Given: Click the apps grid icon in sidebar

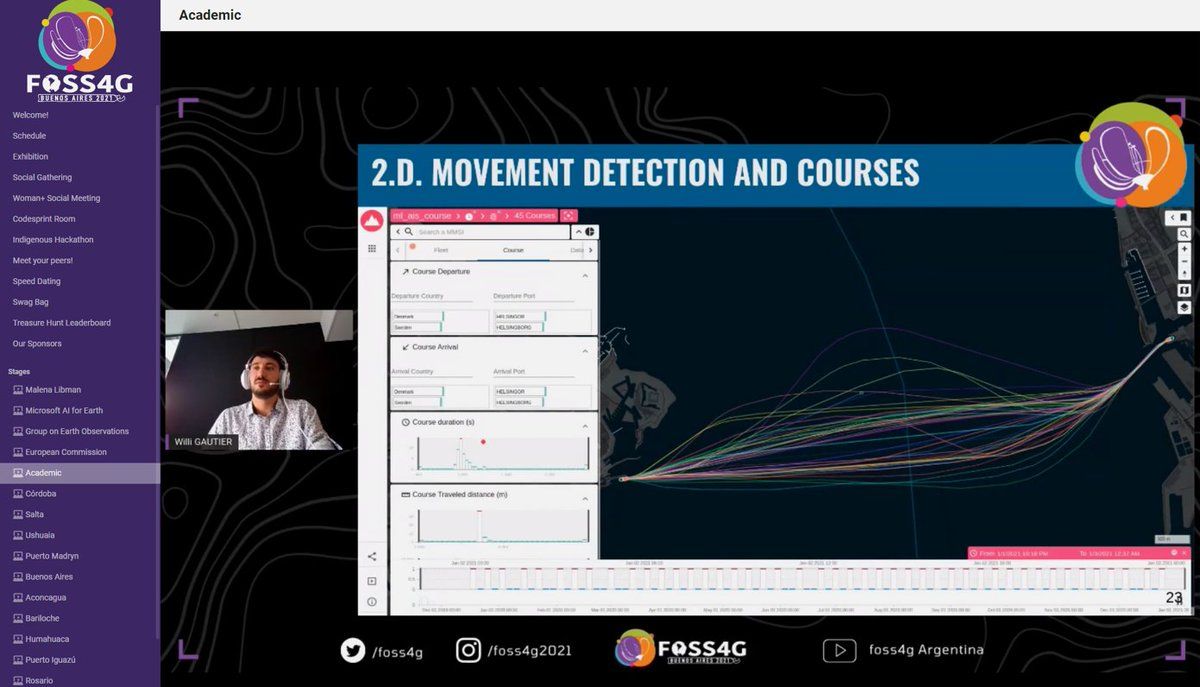Looking at the screenshot, I should coord(372,248).
